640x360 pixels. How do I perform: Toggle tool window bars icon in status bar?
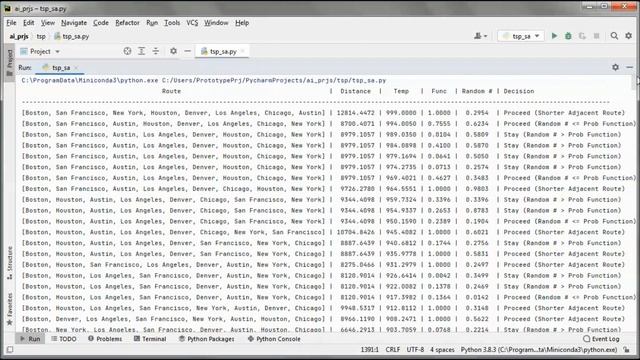[10, 350]
